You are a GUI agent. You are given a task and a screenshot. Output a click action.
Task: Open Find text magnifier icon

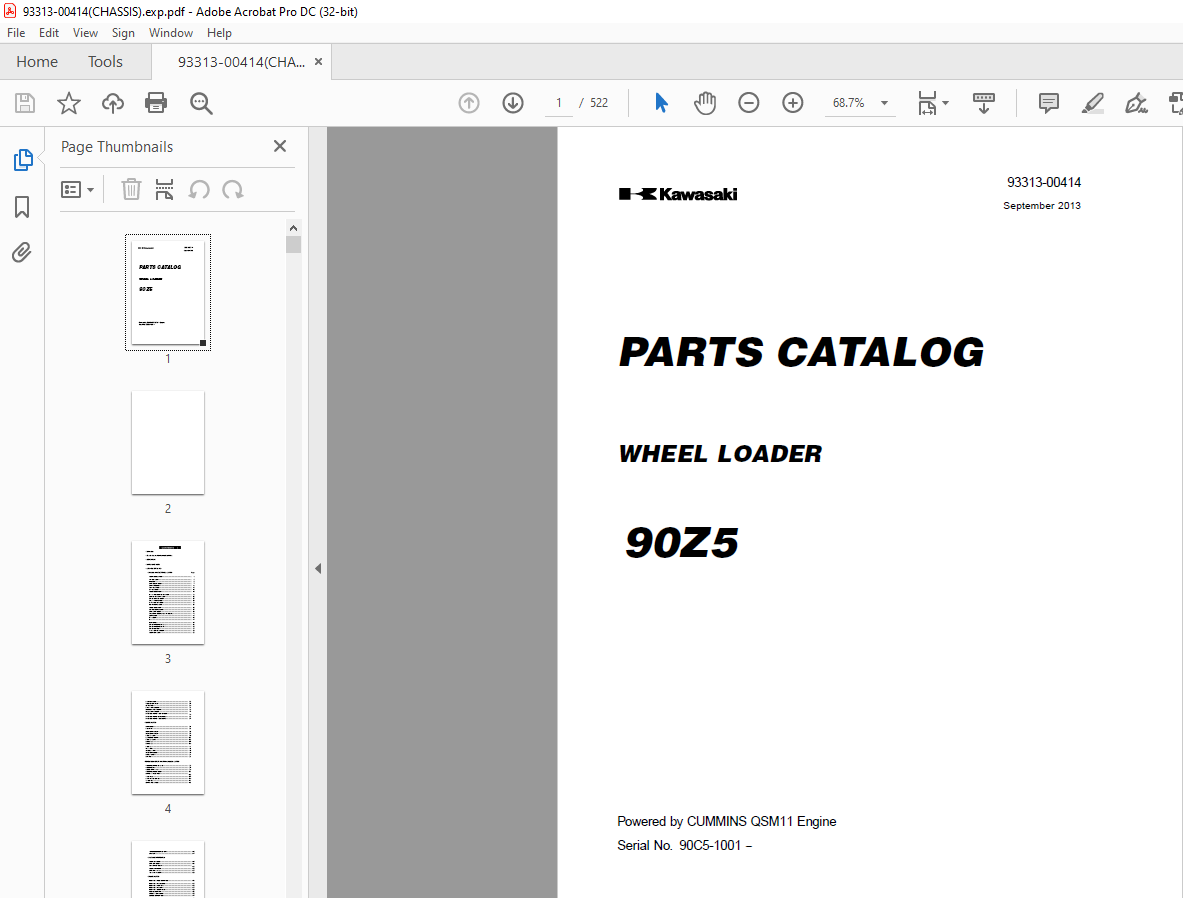tap(201, 103)
